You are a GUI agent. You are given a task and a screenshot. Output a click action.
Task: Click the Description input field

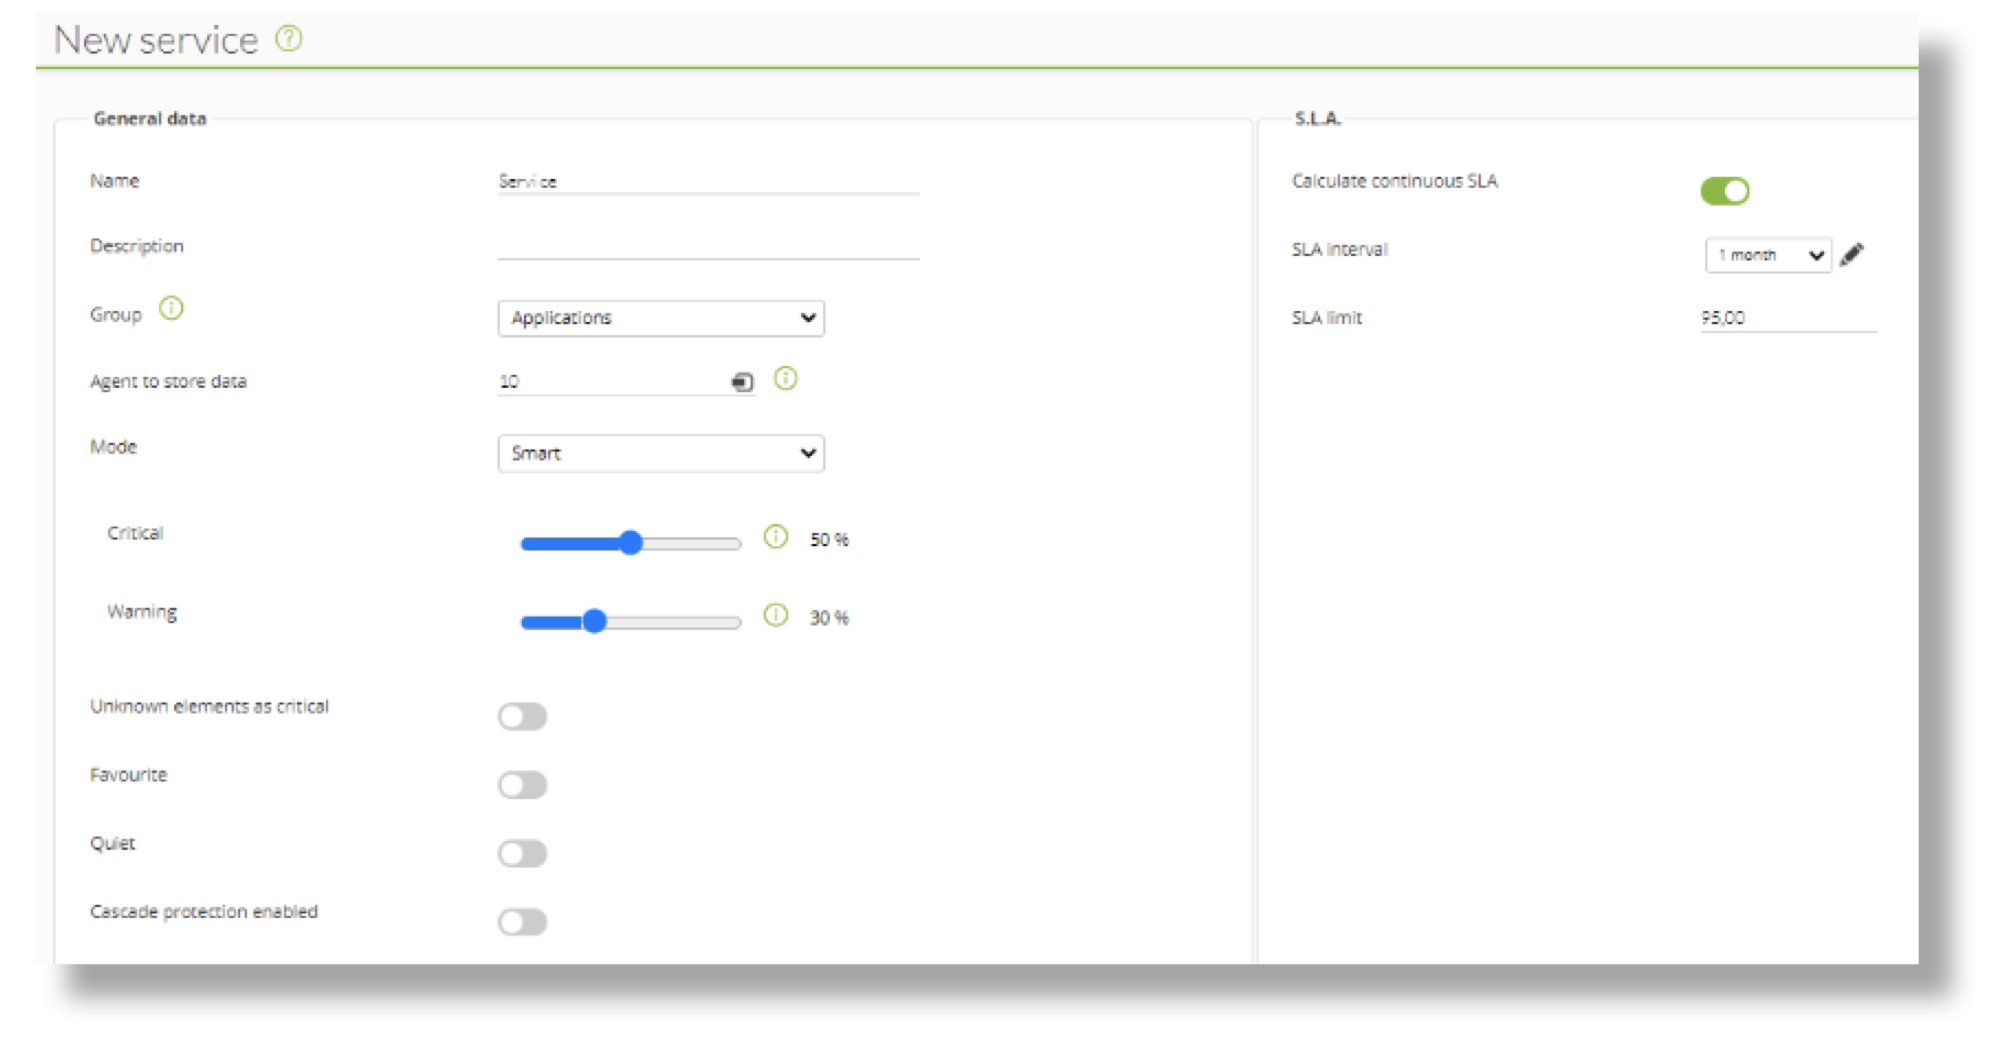click(x=708, y=246)
